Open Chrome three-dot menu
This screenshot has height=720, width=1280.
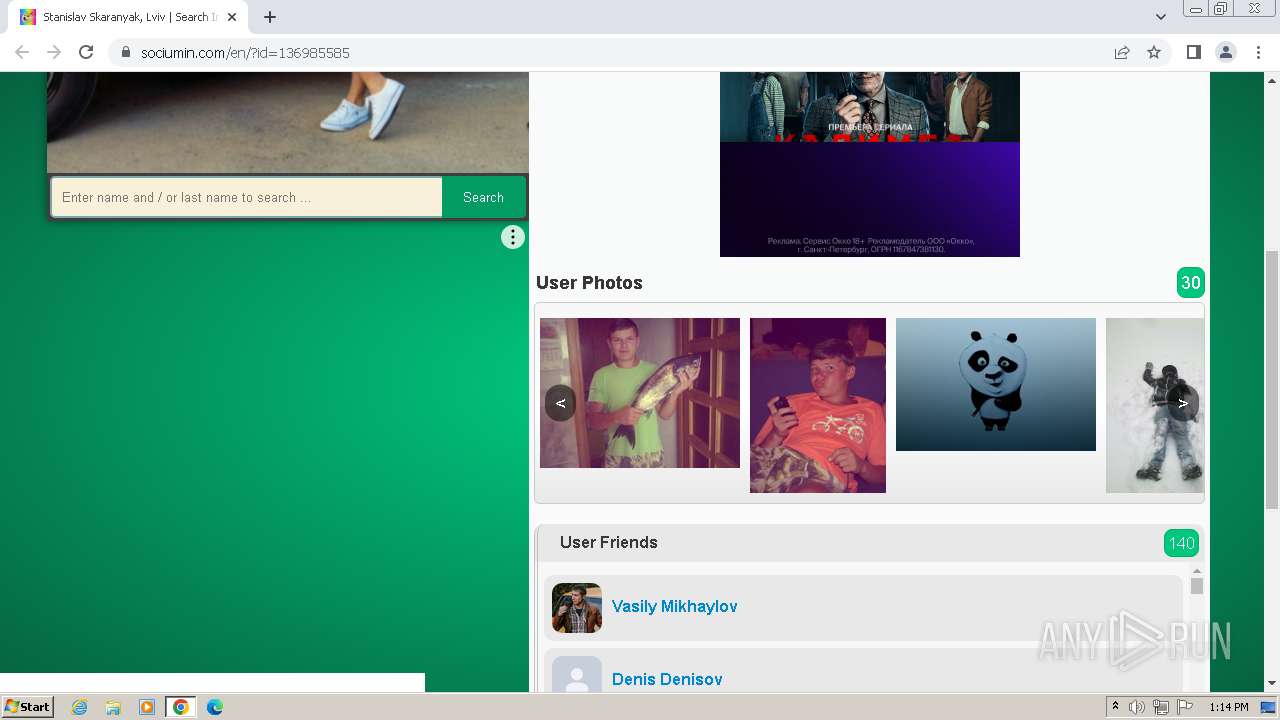1258,52
